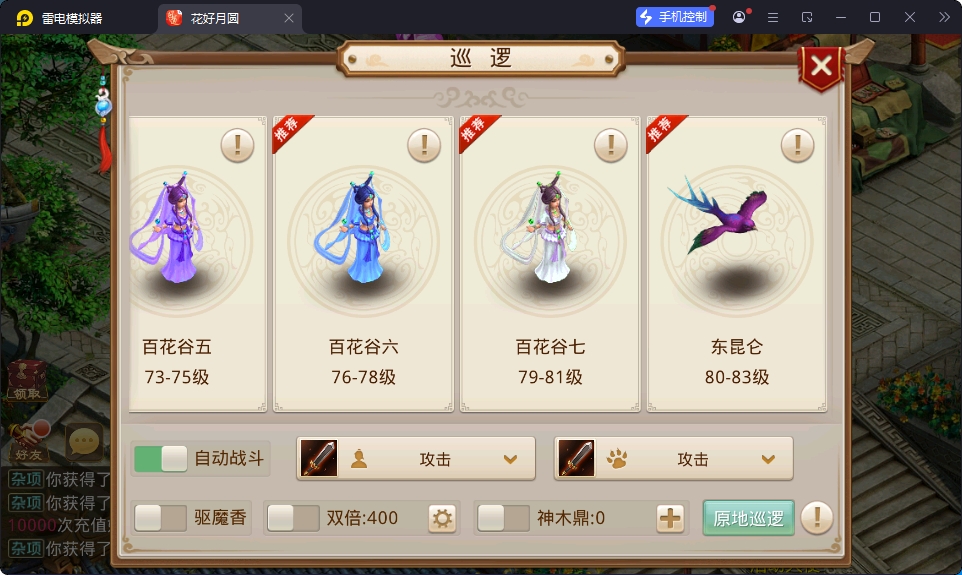Open the emulator hamburger menu

(773, 18)
